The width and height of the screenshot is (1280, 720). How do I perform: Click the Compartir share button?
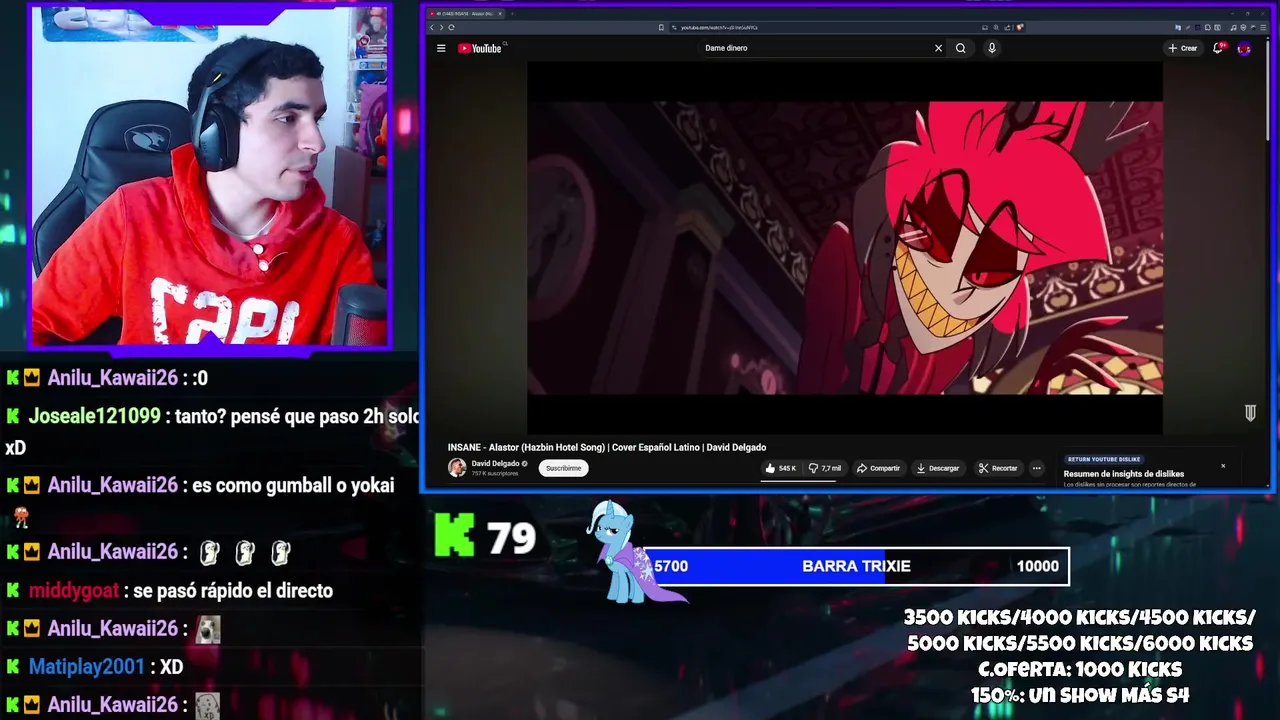click(x=879, y=468)
